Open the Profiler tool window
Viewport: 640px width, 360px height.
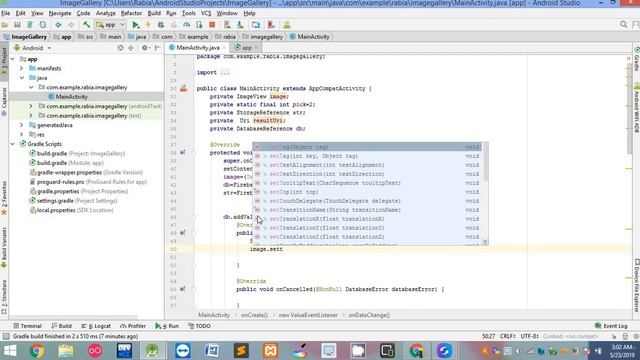[133, 326]
